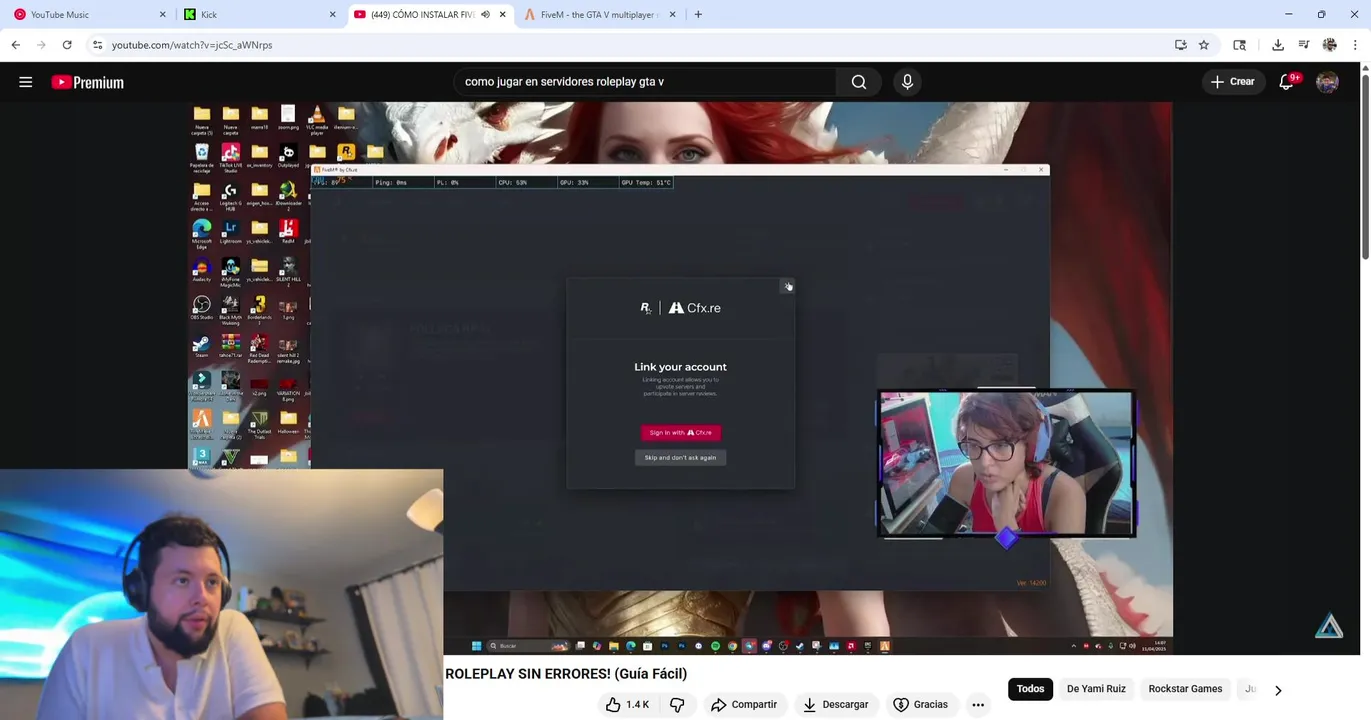Bookmark this page with the star
This screenshot has width=1371, height=720.
[1204, 45]
